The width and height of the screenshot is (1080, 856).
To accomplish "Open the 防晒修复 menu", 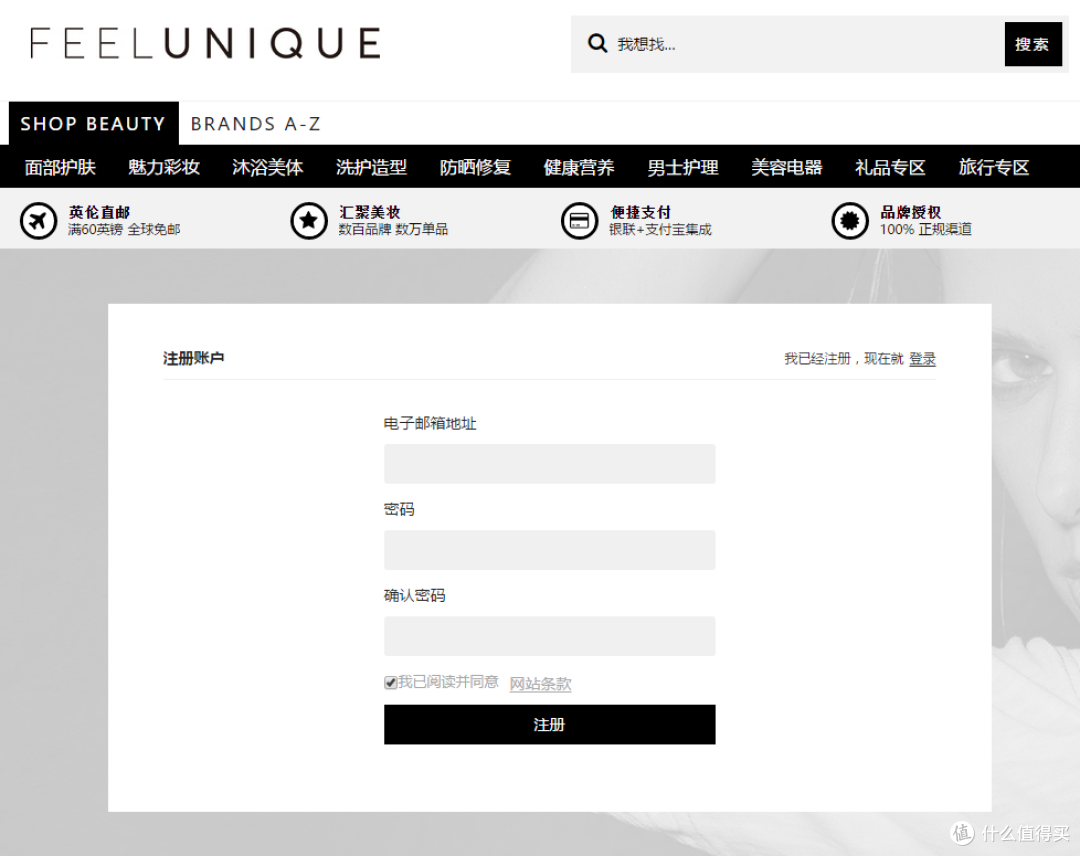I will [475, 167].
